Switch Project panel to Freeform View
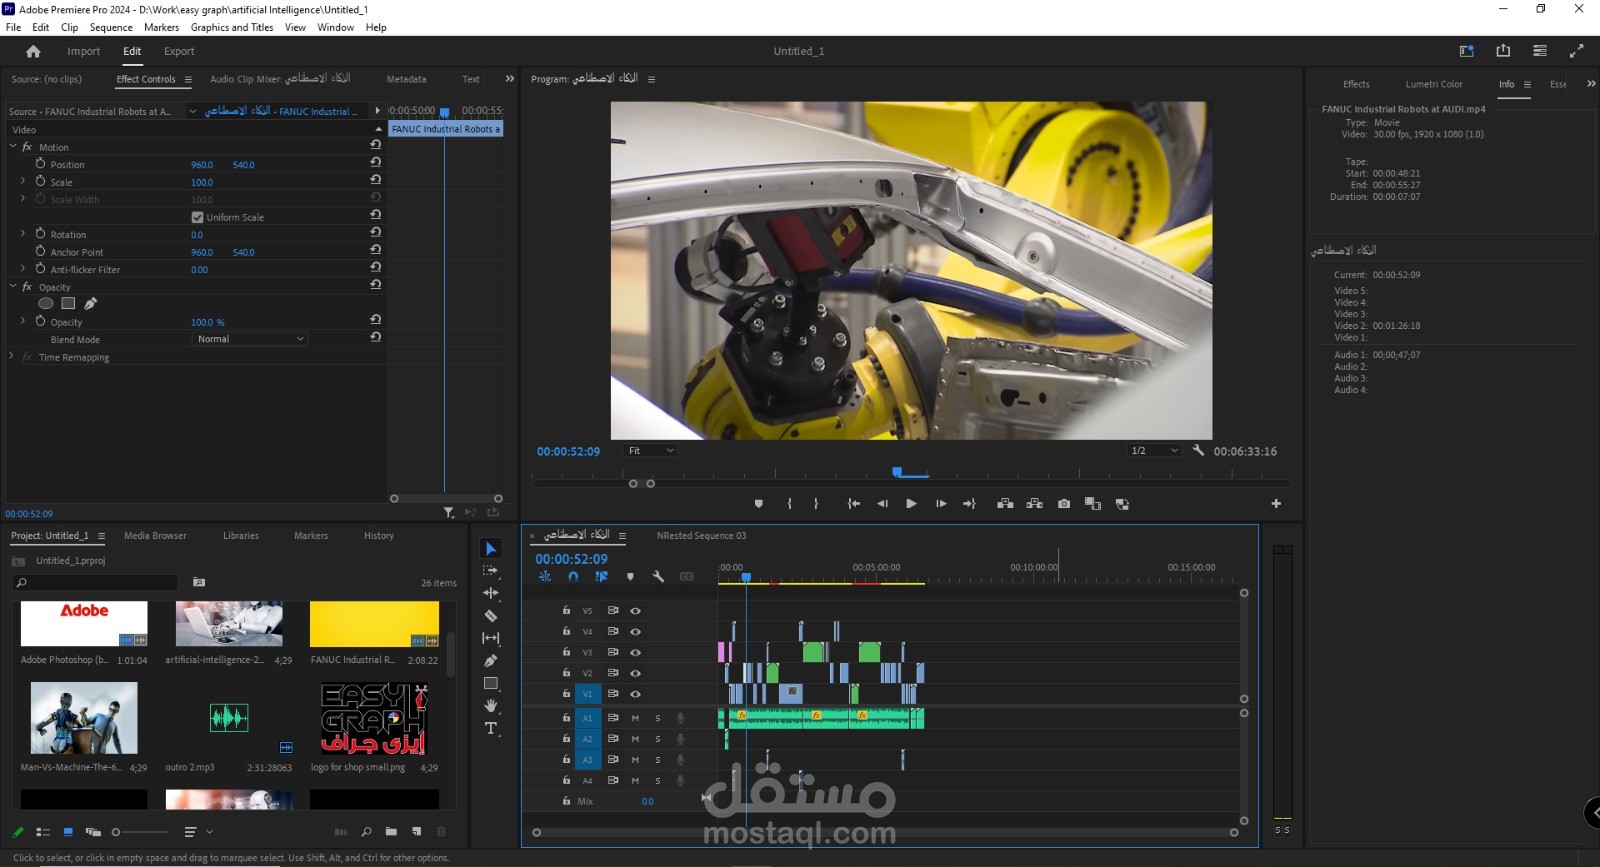 pos(93,832)
